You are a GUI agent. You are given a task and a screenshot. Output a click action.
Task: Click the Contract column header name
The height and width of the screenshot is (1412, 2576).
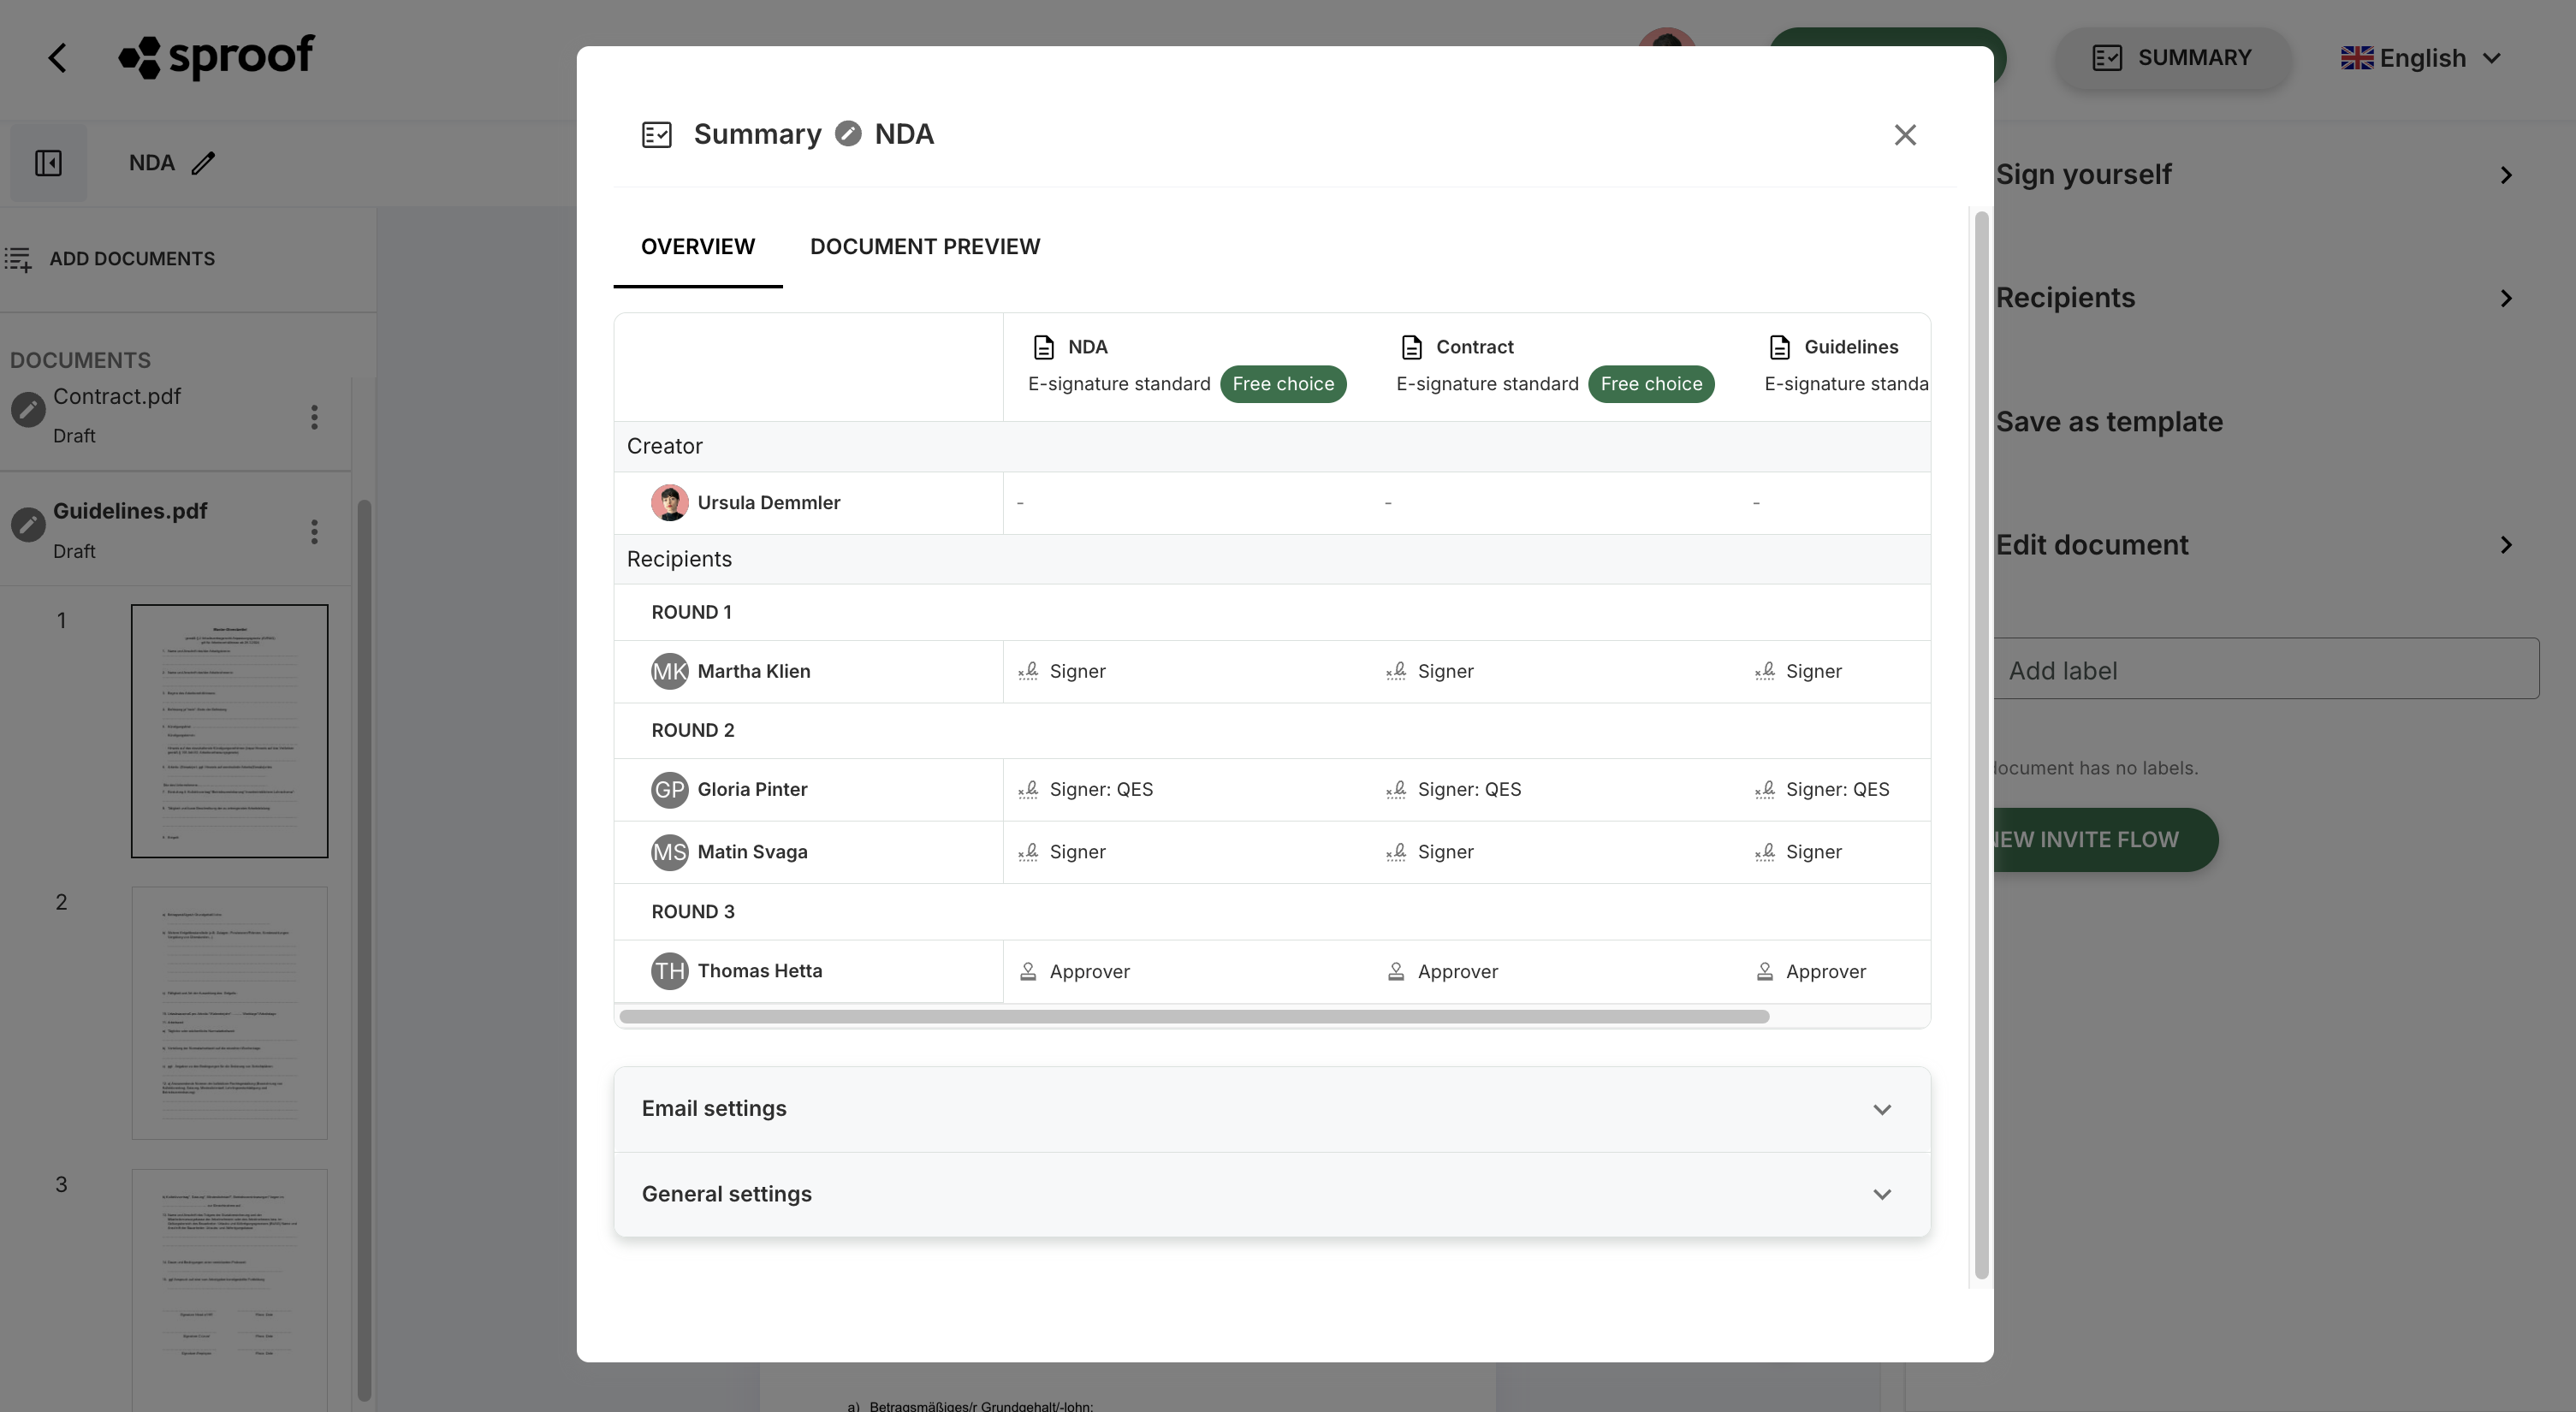pyautogui.click(x=1475, y=347)
